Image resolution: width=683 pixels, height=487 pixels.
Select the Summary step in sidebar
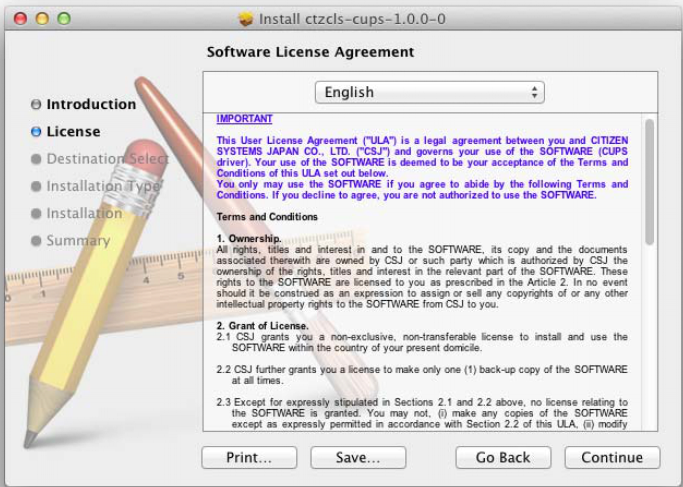click(78, 241)
